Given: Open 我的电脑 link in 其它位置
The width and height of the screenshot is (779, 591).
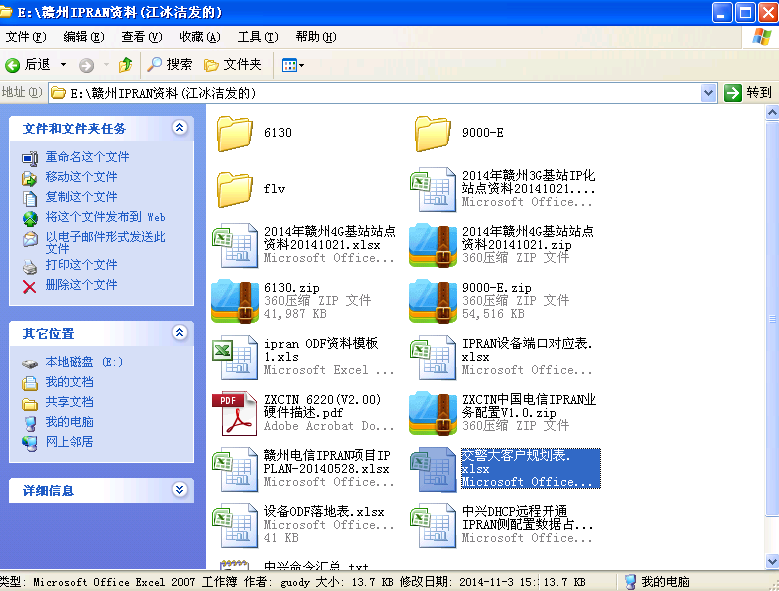Looking at the screenshot, I should click(70, 422).
